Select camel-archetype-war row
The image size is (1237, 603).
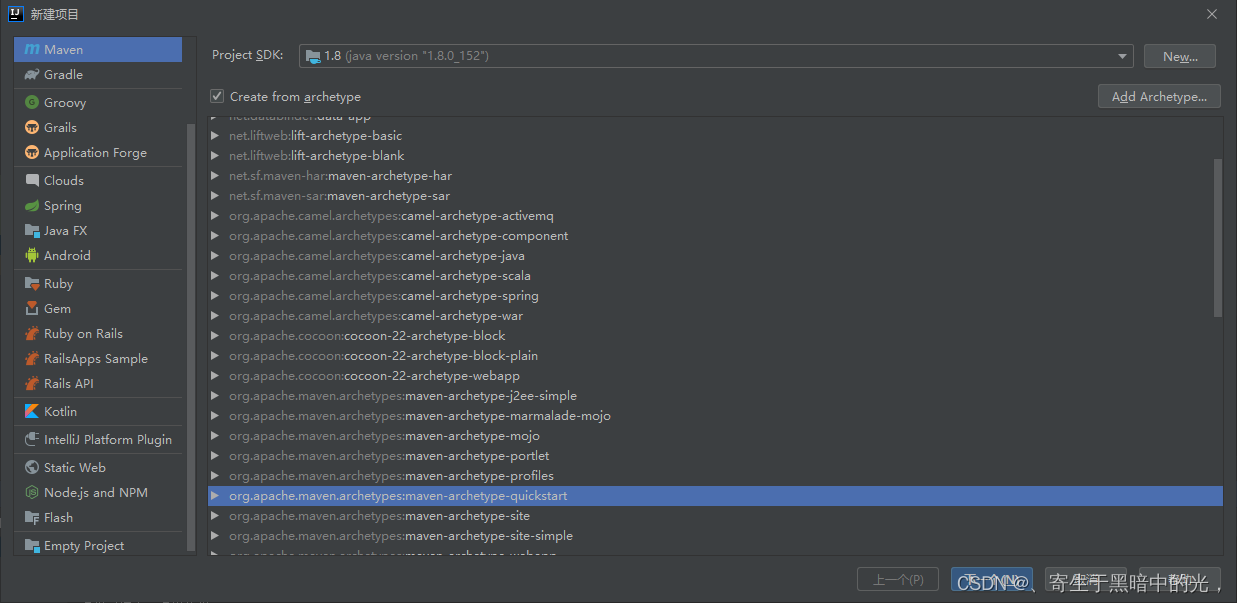click(715, 316)
